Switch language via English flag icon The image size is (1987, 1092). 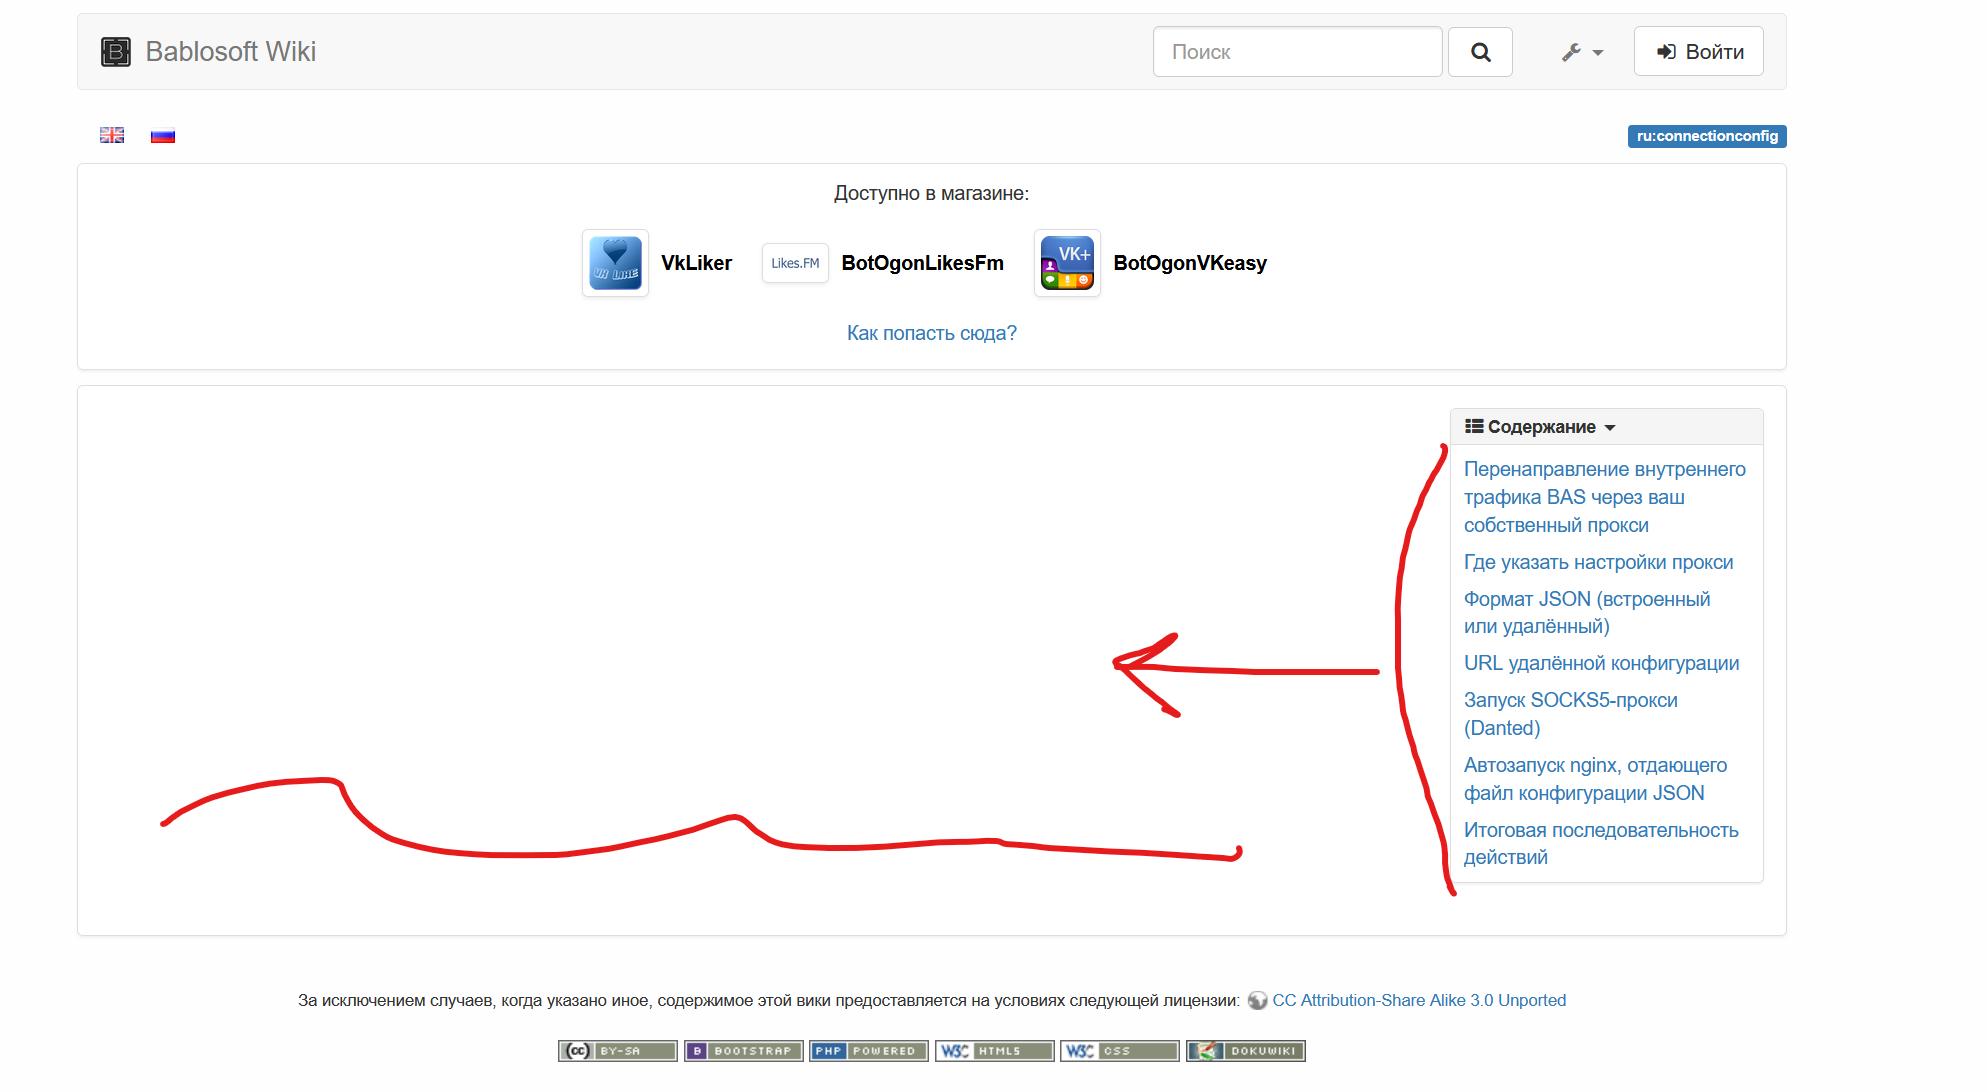(x=112, y=135)
